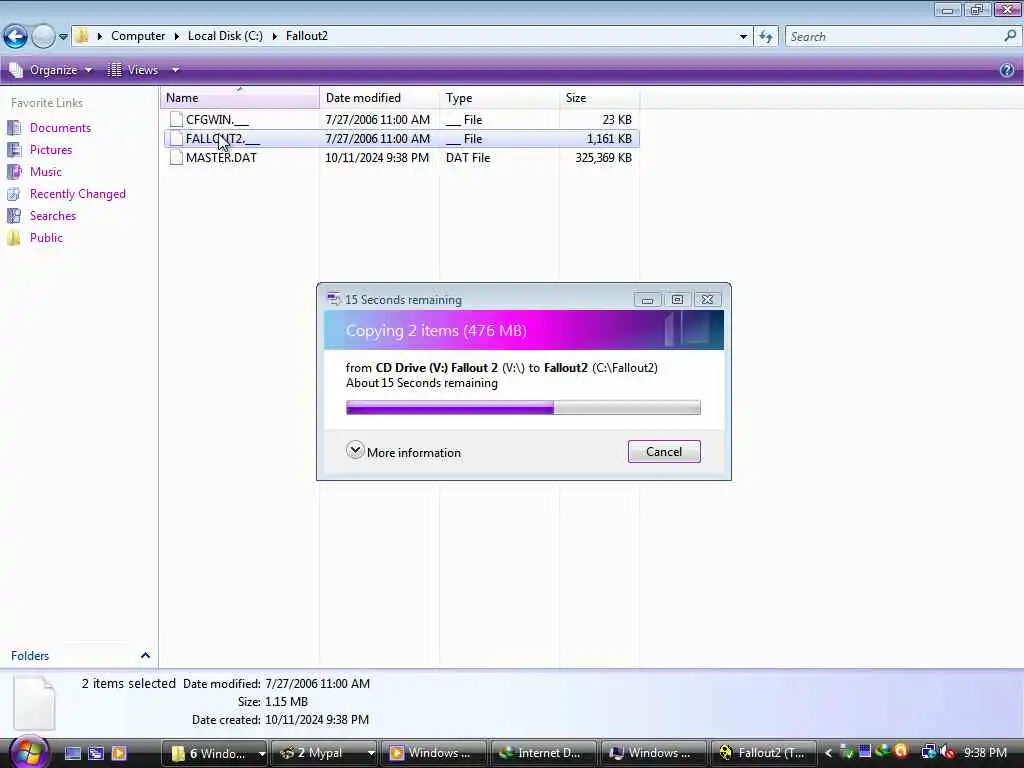Expand More information in copy dialog
This screenshot has height=768, width=1024.
click(x=404, y=451)
